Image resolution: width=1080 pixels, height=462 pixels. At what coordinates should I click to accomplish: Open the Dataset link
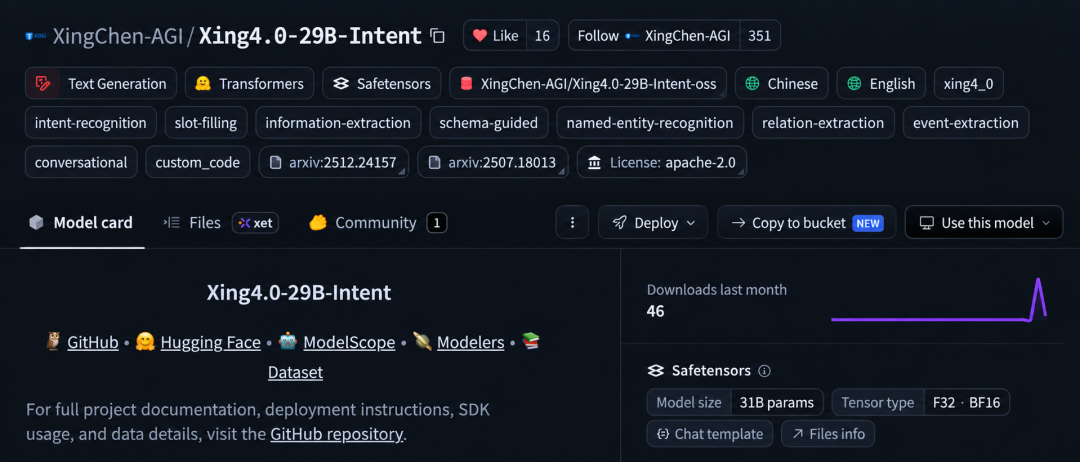[x=295, y=372]
